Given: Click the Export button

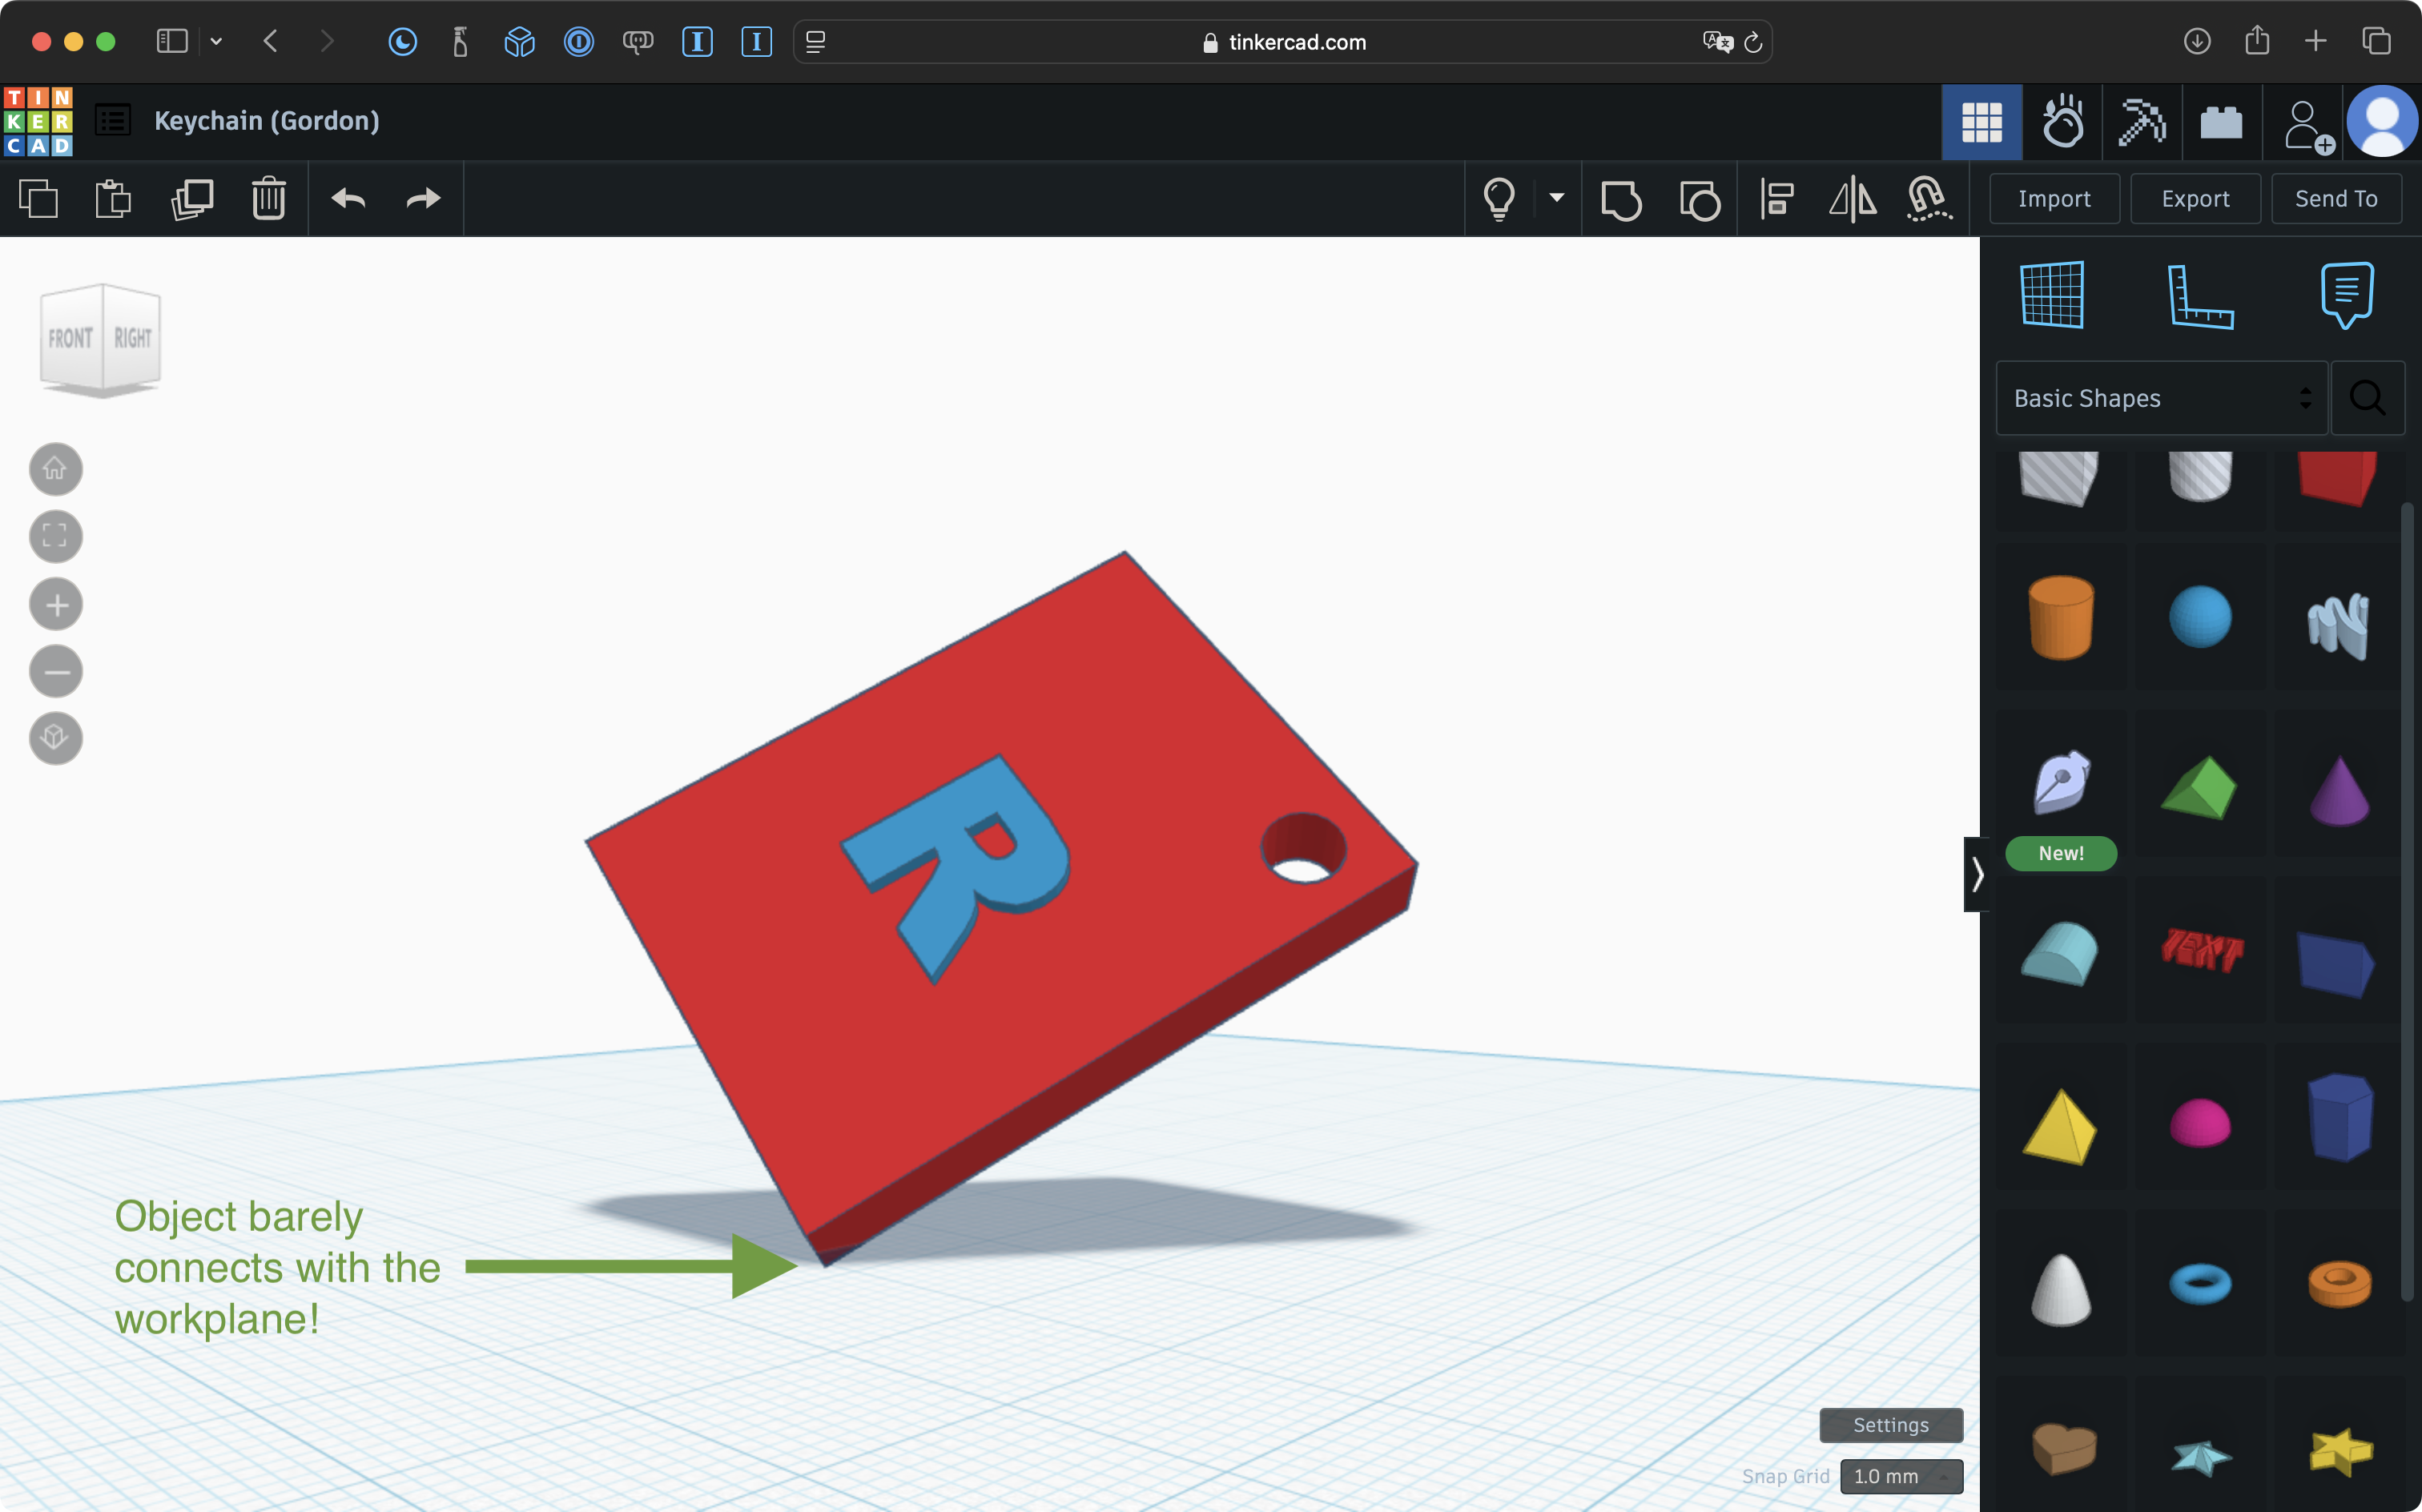Looking at the screenshot, I should pos(2195,199).
